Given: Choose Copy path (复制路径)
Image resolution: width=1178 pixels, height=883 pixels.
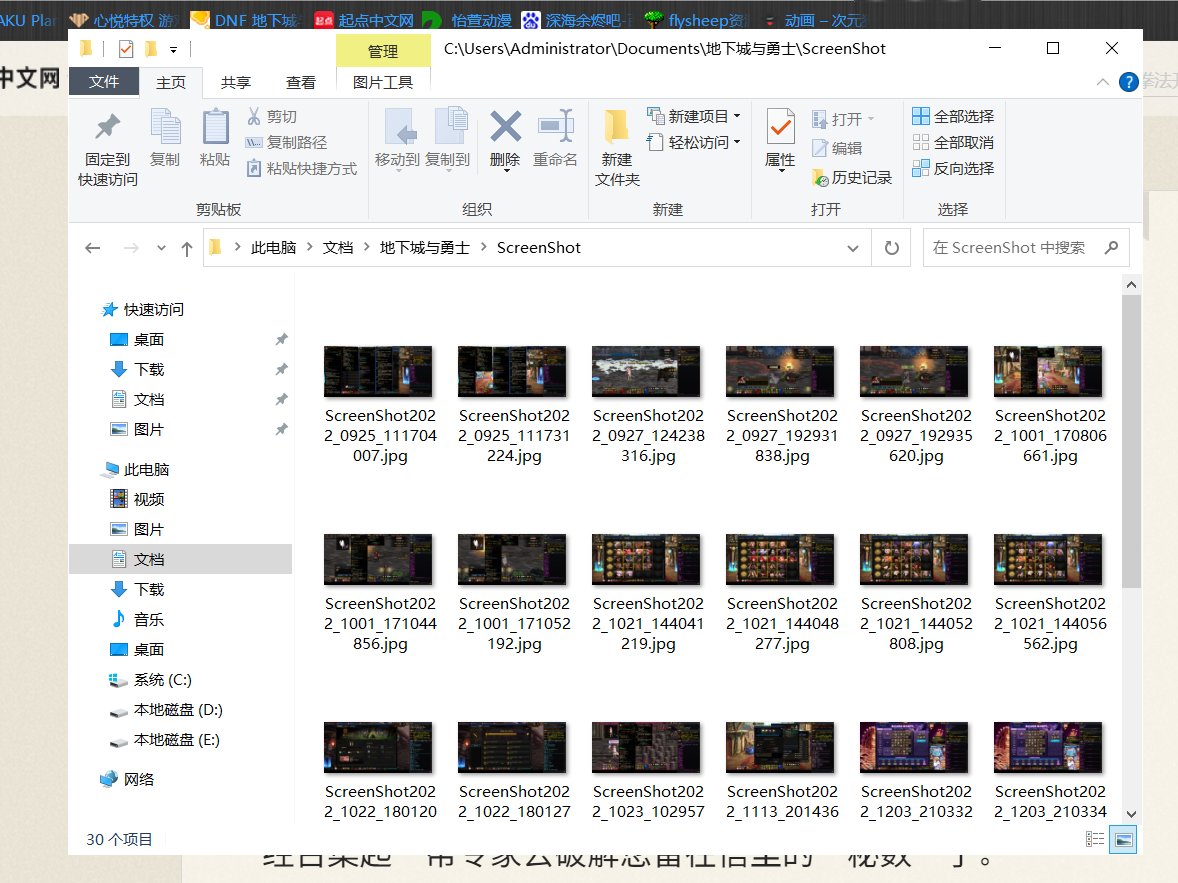Looking at the screenshot, I should point(286,142).
